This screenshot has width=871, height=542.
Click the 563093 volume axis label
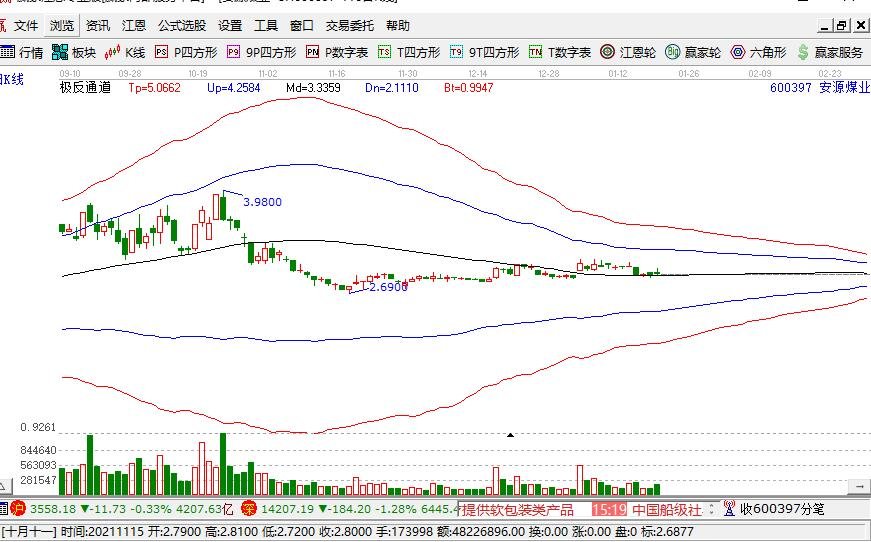38,465
